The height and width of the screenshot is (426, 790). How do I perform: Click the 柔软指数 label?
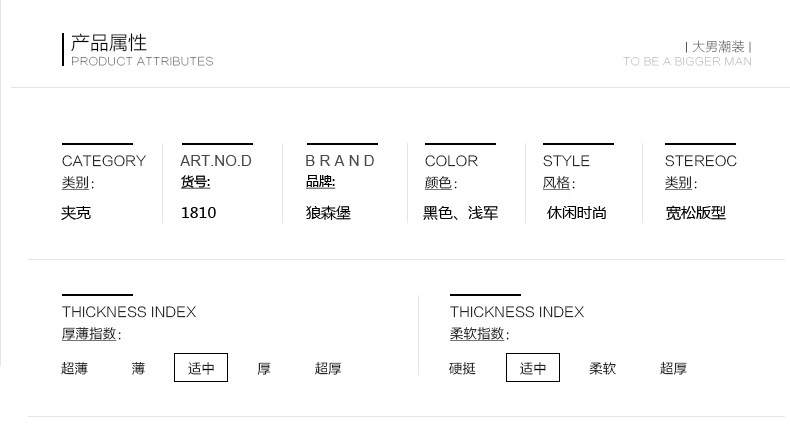[x=478, y=334]
